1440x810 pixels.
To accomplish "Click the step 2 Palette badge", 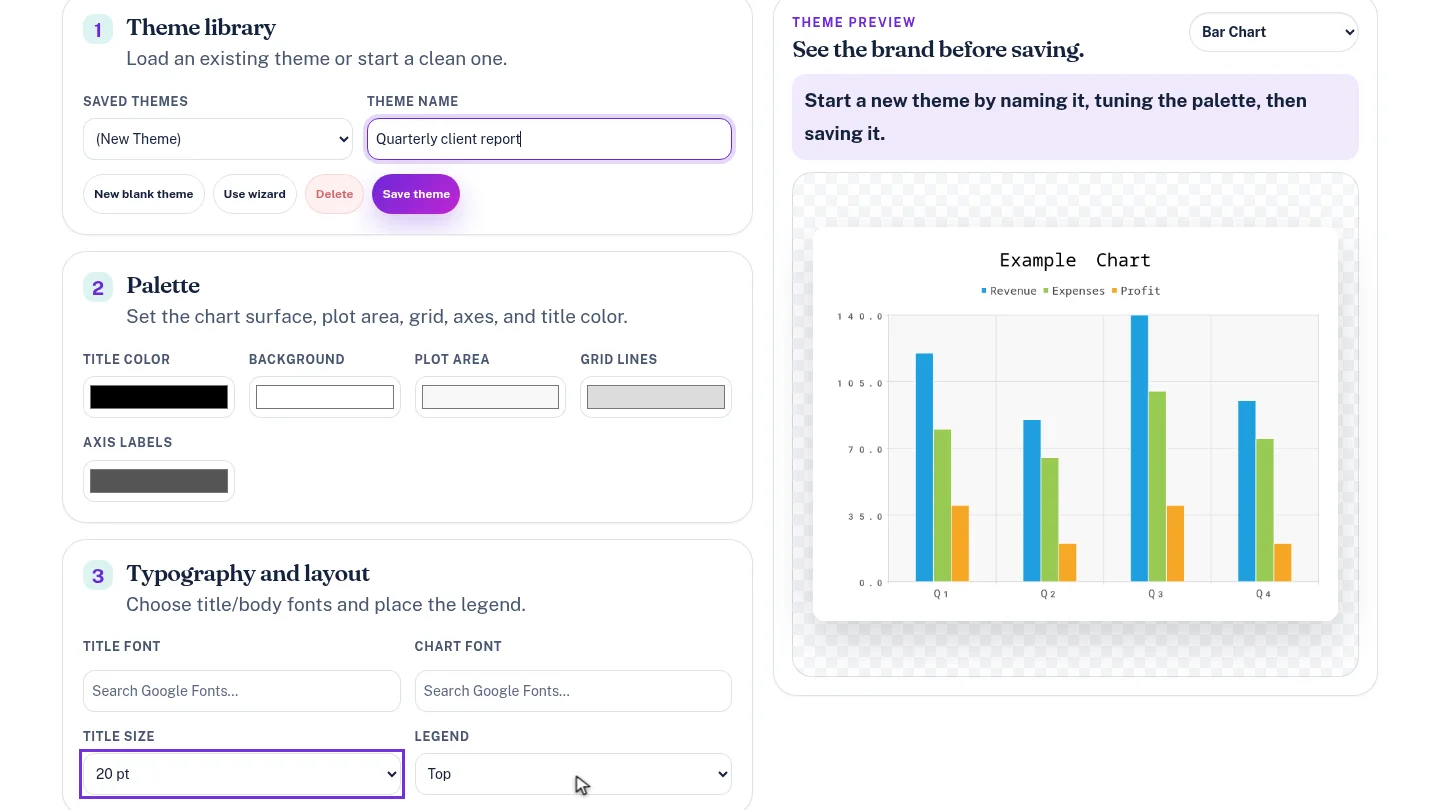I will (98, 288).
